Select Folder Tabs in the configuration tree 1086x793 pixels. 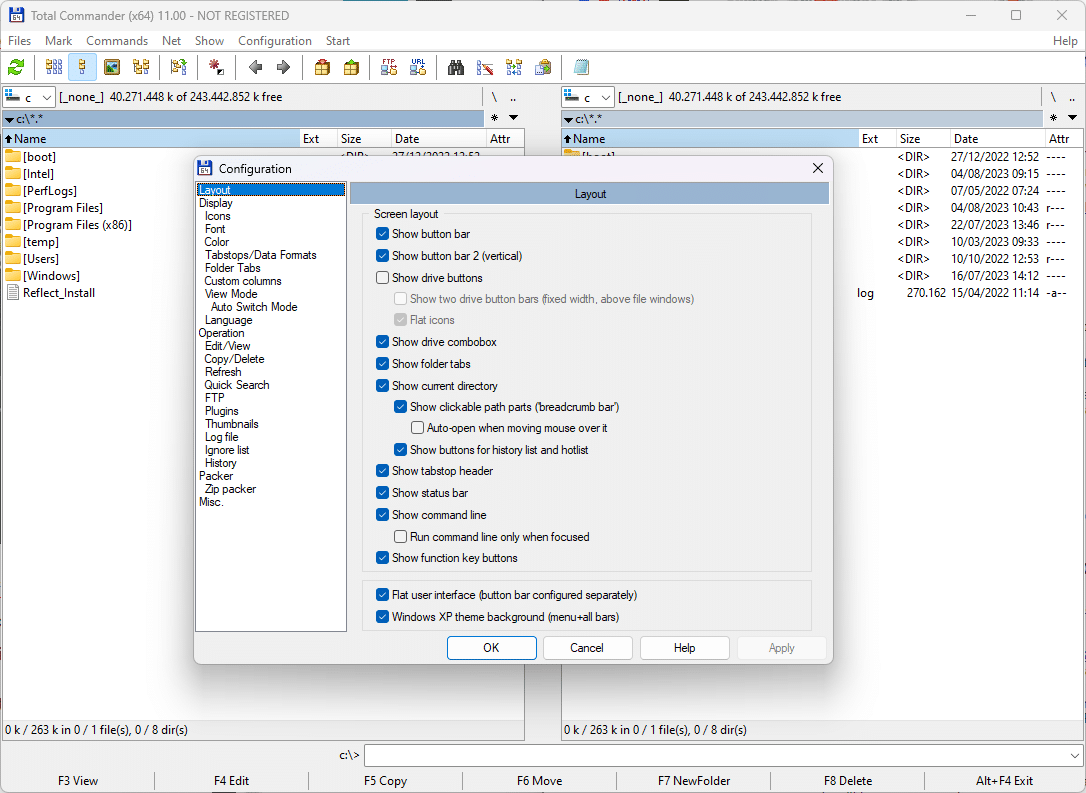(233, 268)
